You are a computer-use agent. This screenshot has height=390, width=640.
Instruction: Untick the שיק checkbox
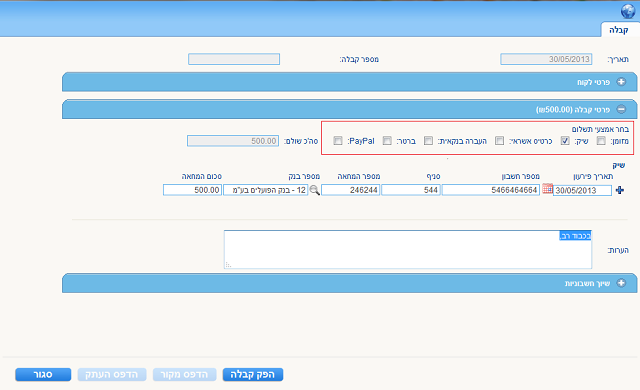pos(565,141)
